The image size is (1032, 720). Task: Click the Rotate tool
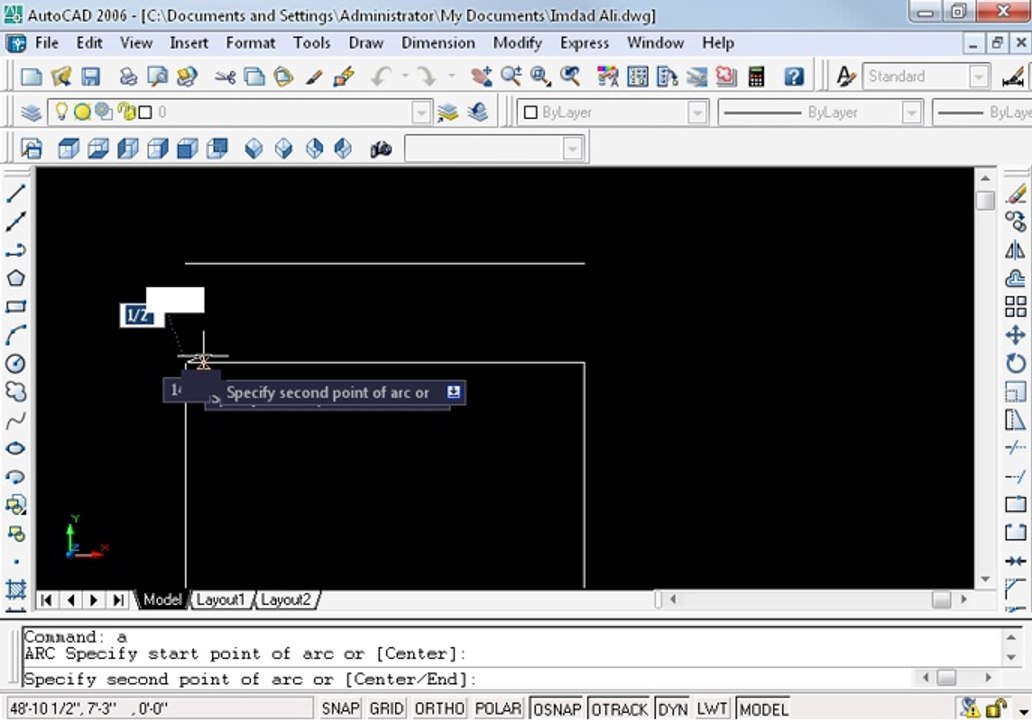coord(1016,363)
